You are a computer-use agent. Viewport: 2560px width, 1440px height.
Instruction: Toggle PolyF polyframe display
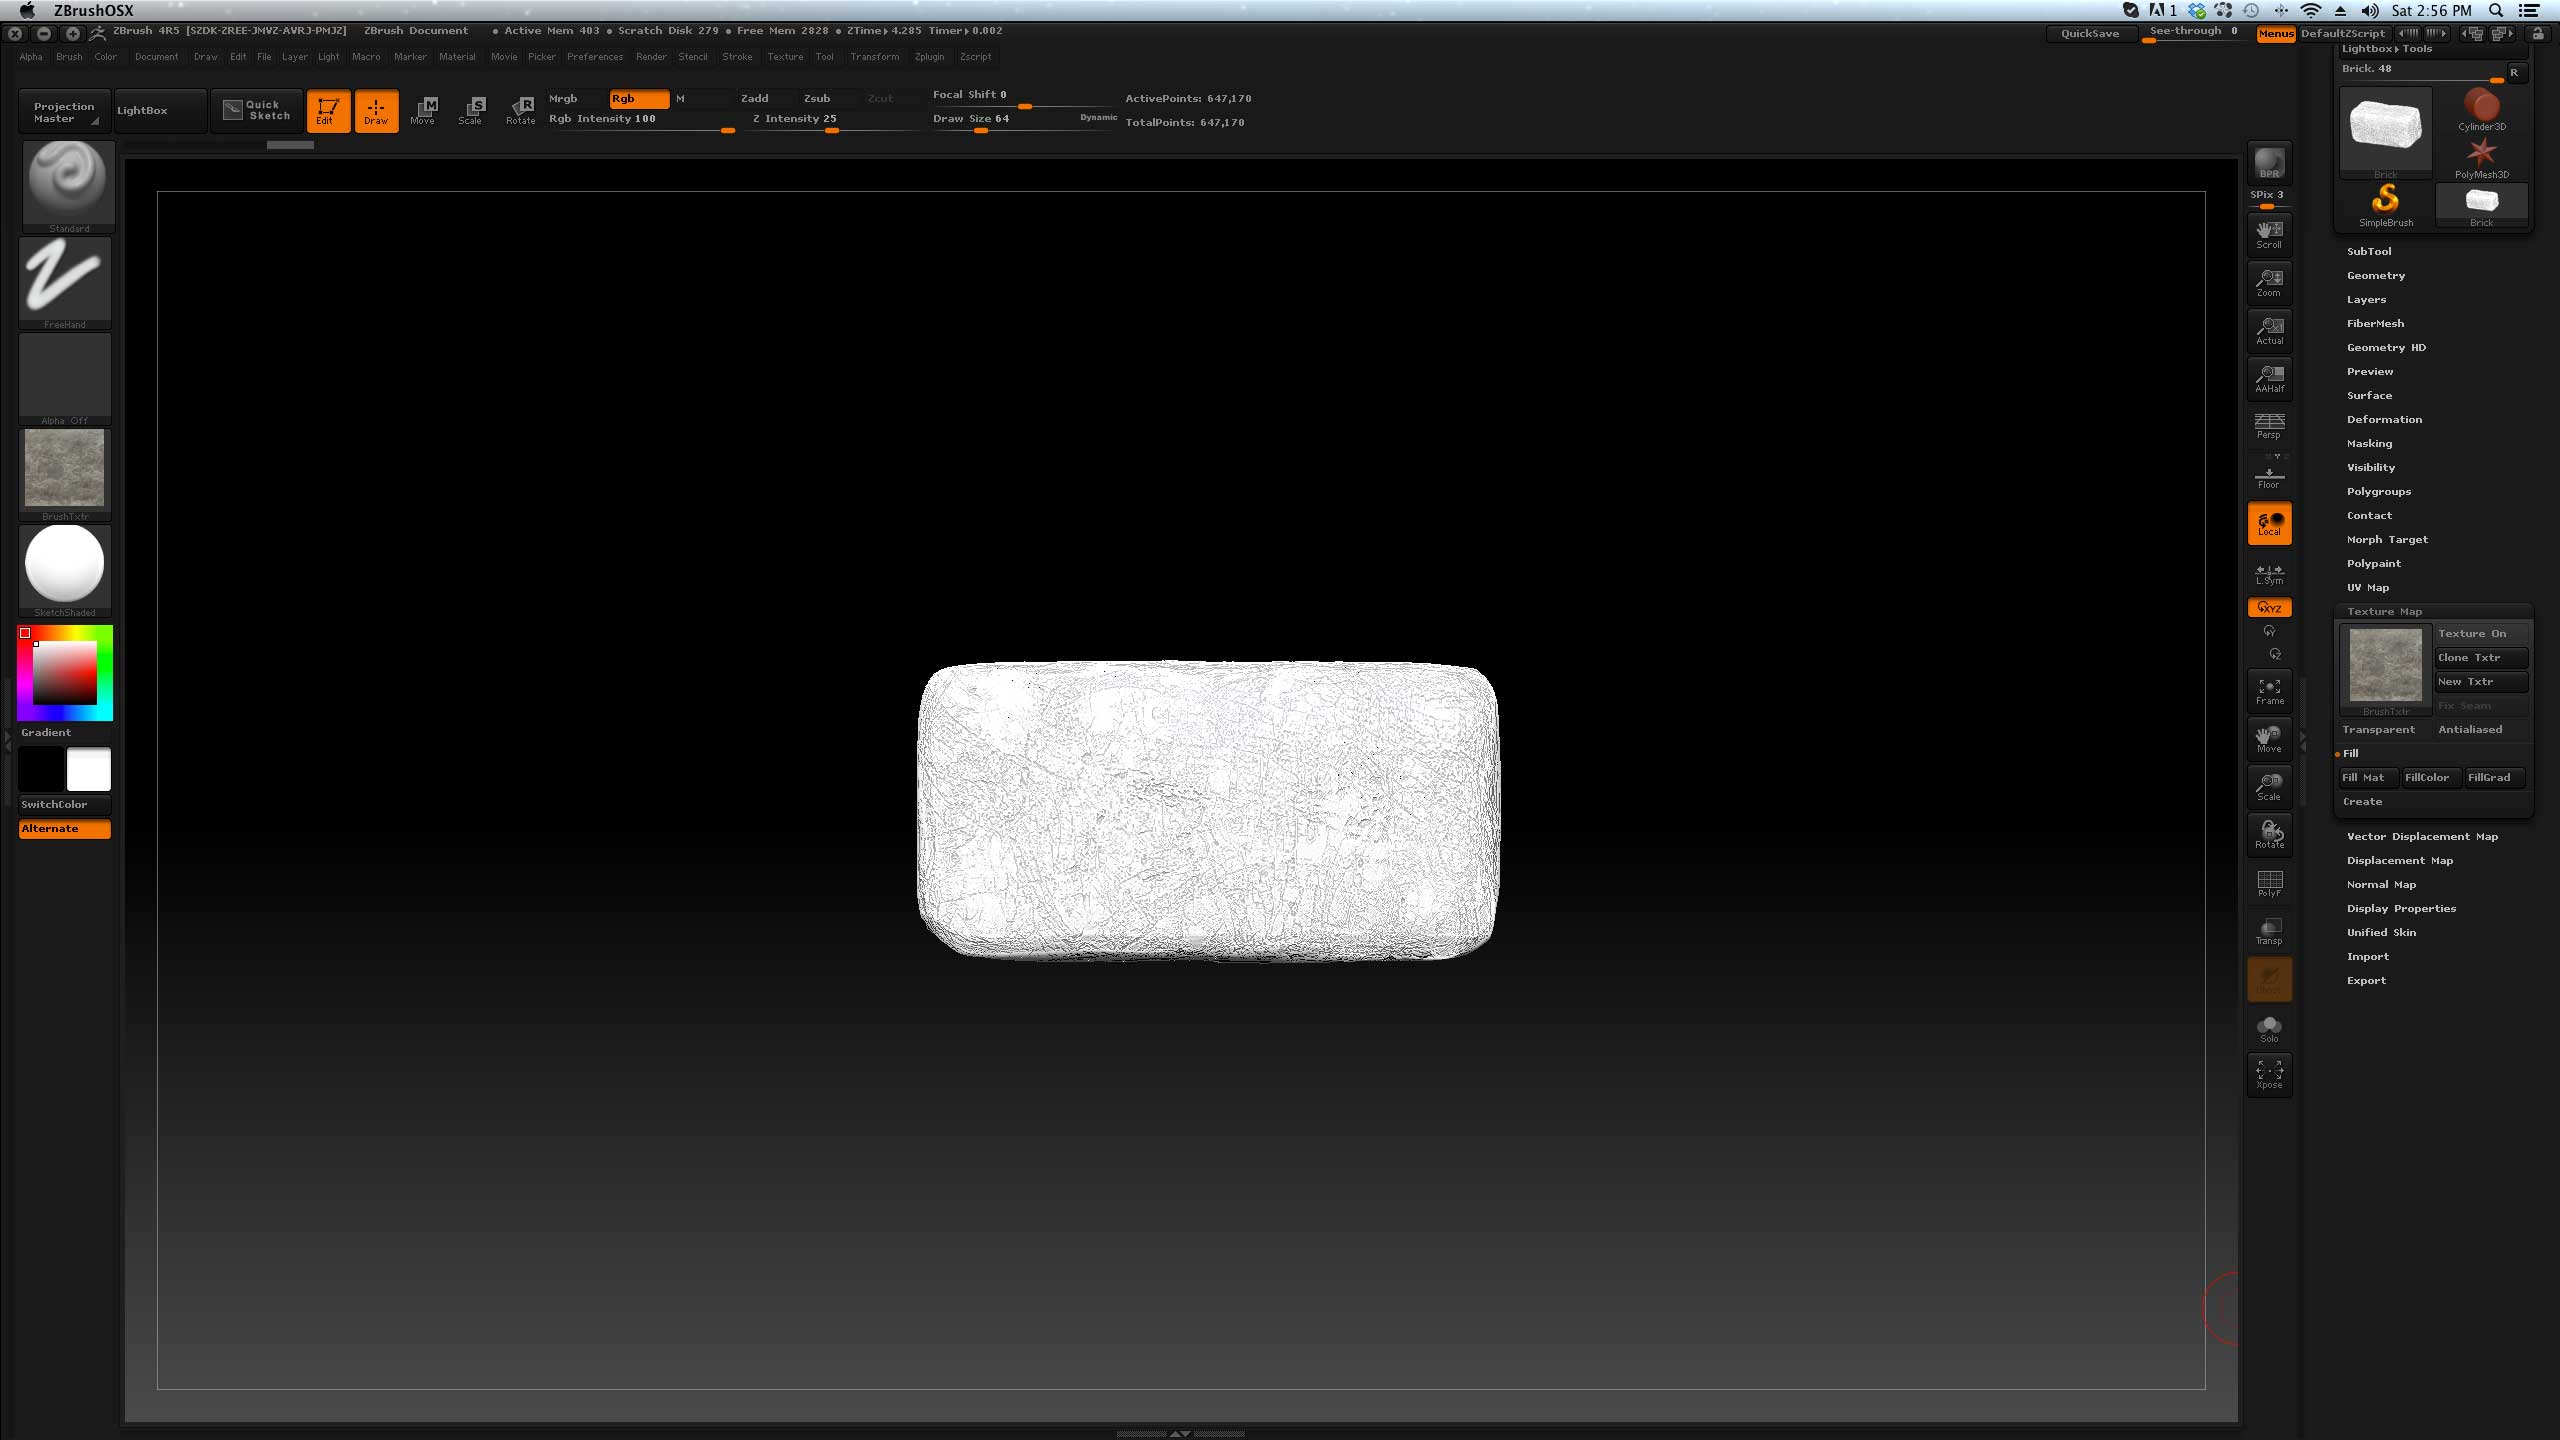click(x=2269, y=883)
